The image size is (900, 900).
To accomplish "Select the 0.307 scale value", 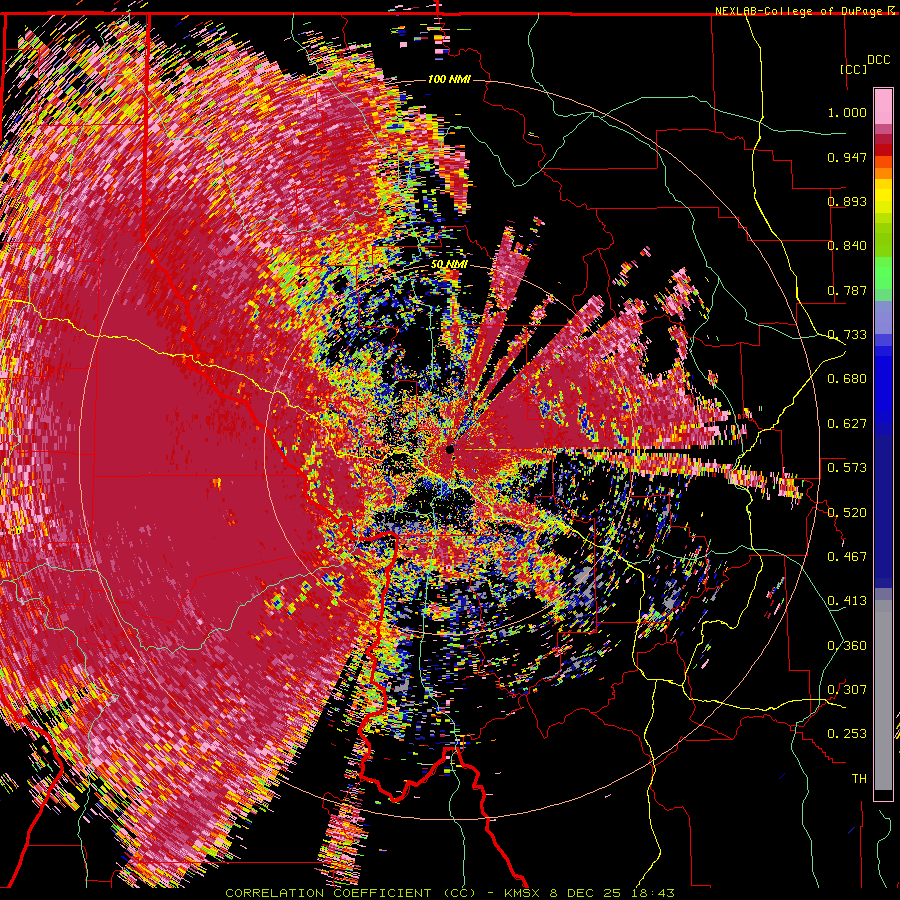I will click(x=847, y=690).
